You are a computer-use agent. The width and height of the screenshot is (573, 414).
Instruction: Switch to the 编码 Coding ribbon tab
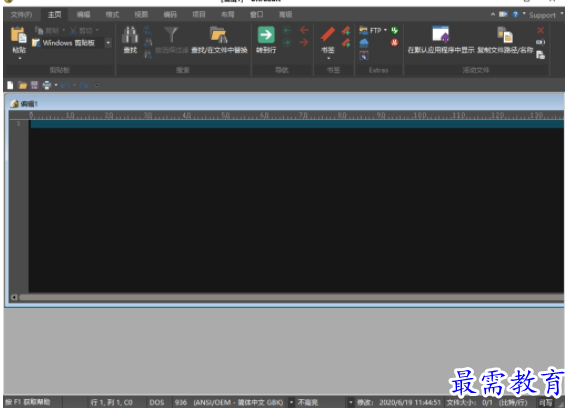click(170, 15)
